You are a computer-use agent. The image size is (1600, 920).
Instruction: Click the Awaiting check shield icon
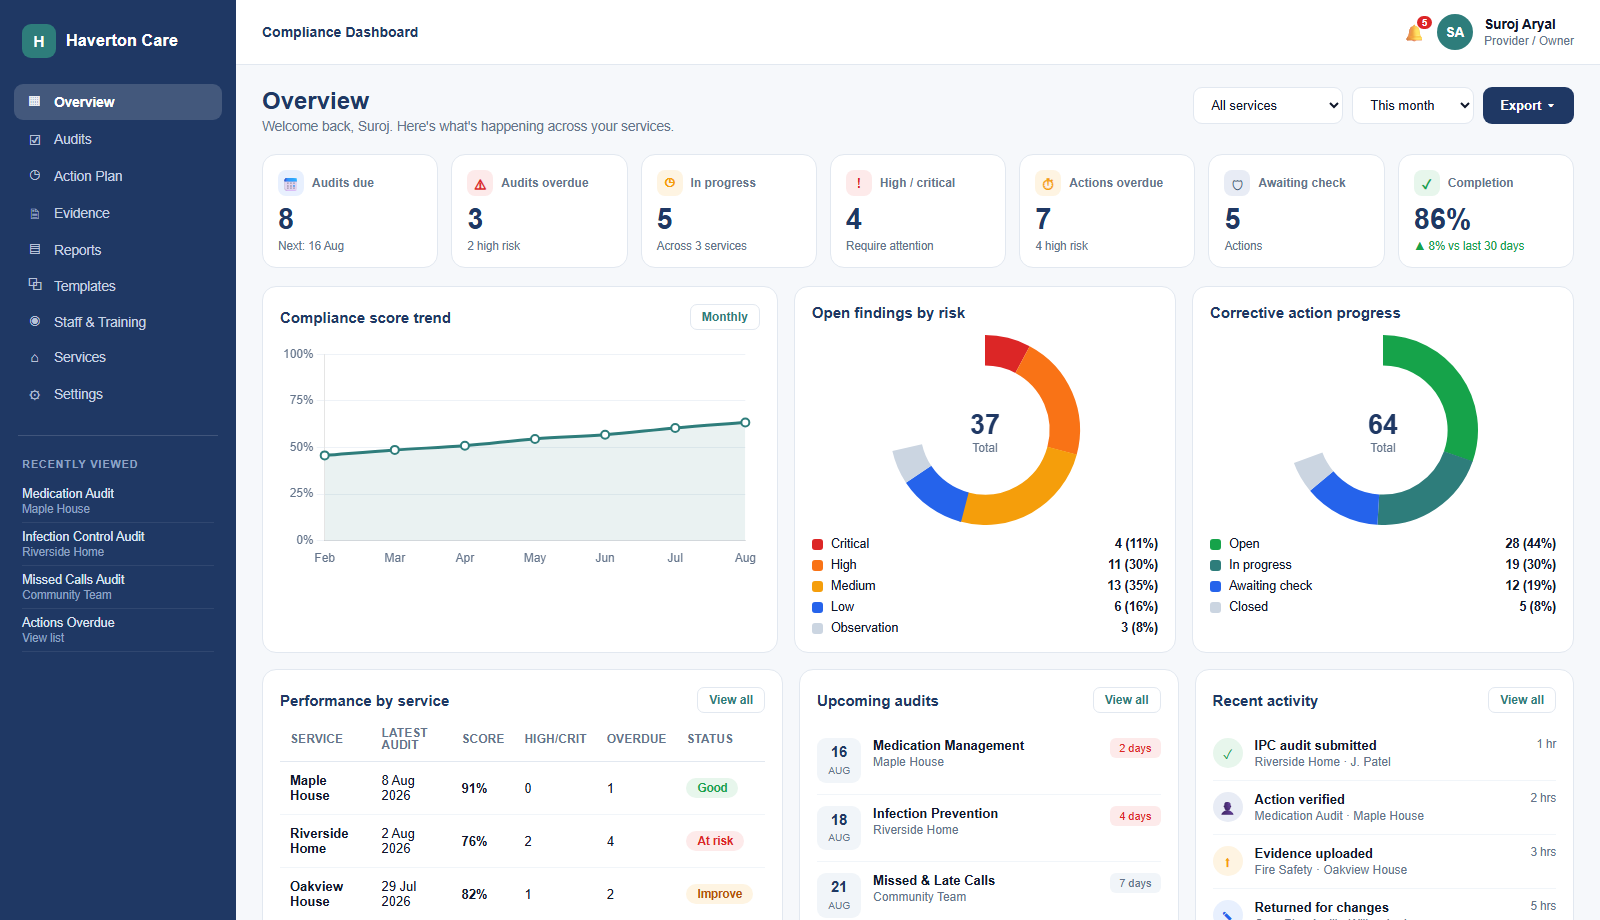[1237, 183]
